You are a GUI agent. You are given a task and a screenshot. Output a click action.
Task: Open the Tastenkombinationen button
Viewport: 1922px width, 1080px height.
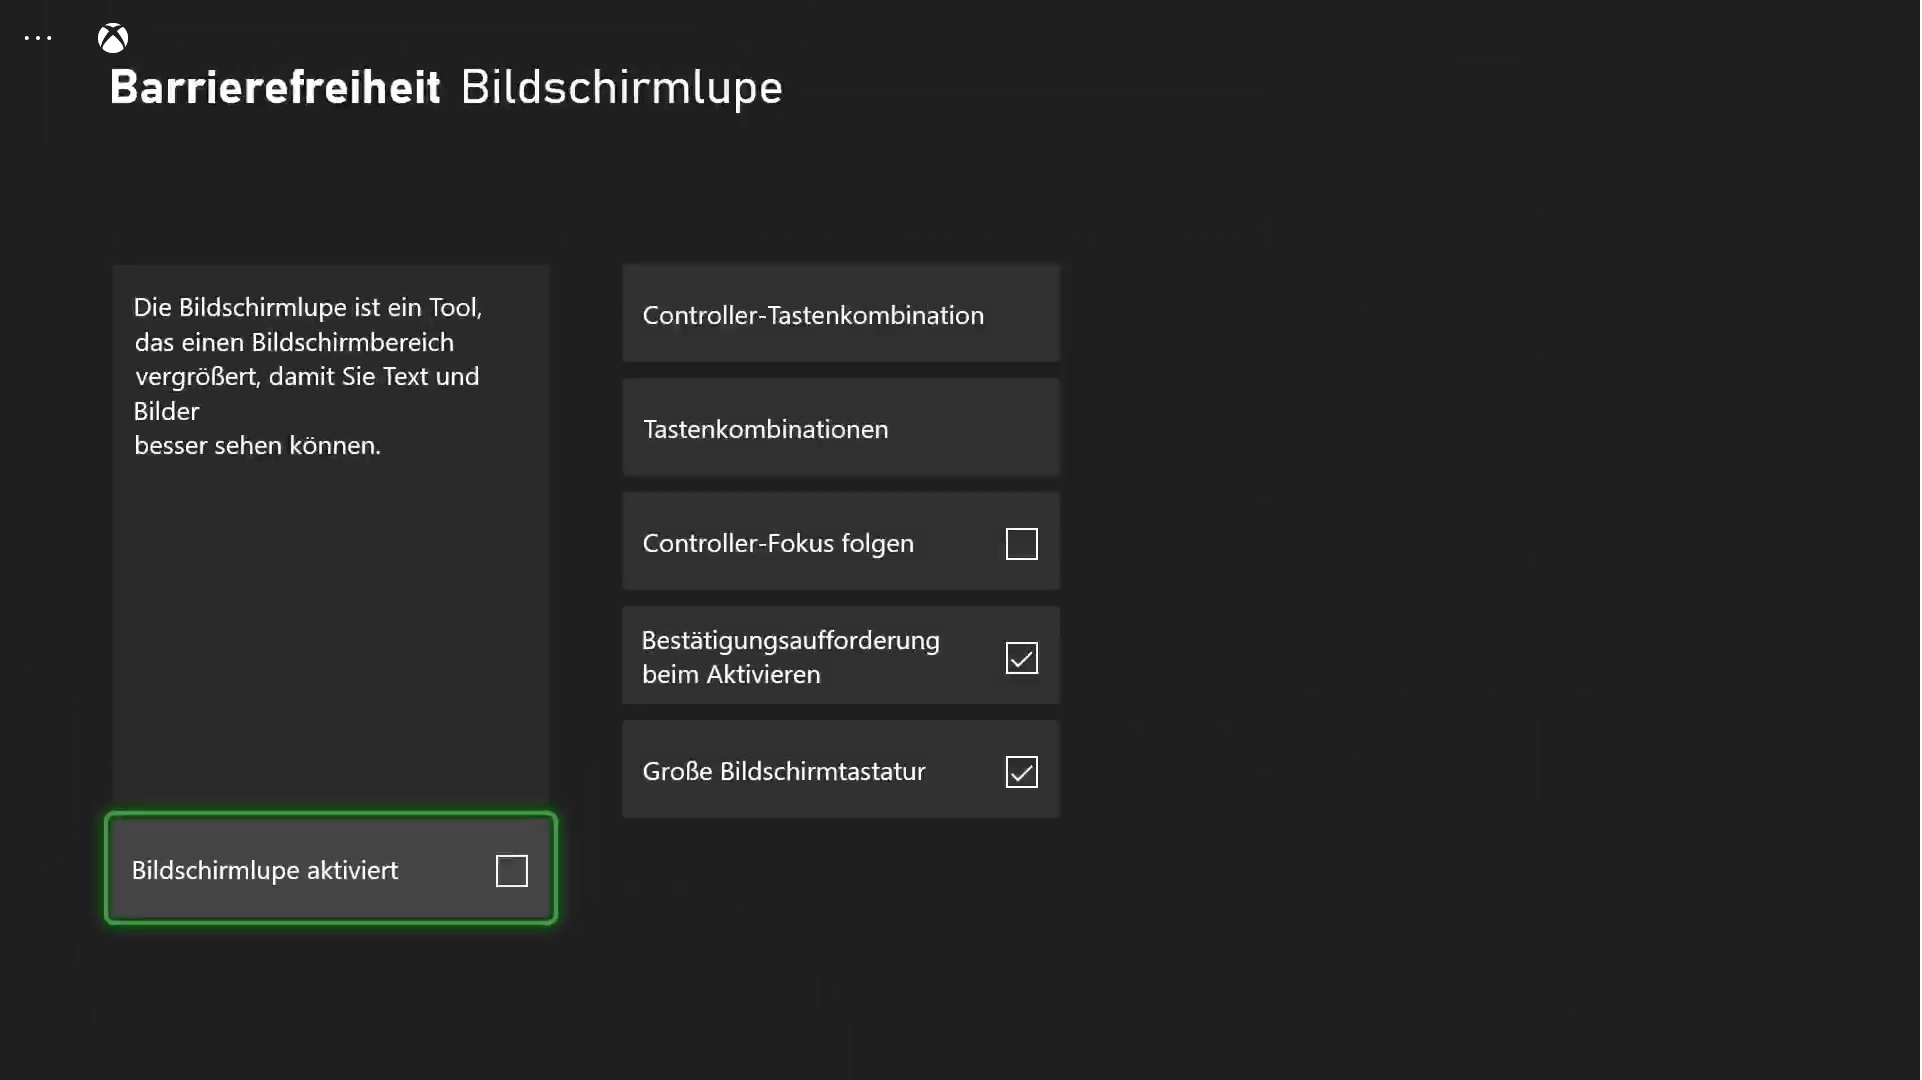840,428
